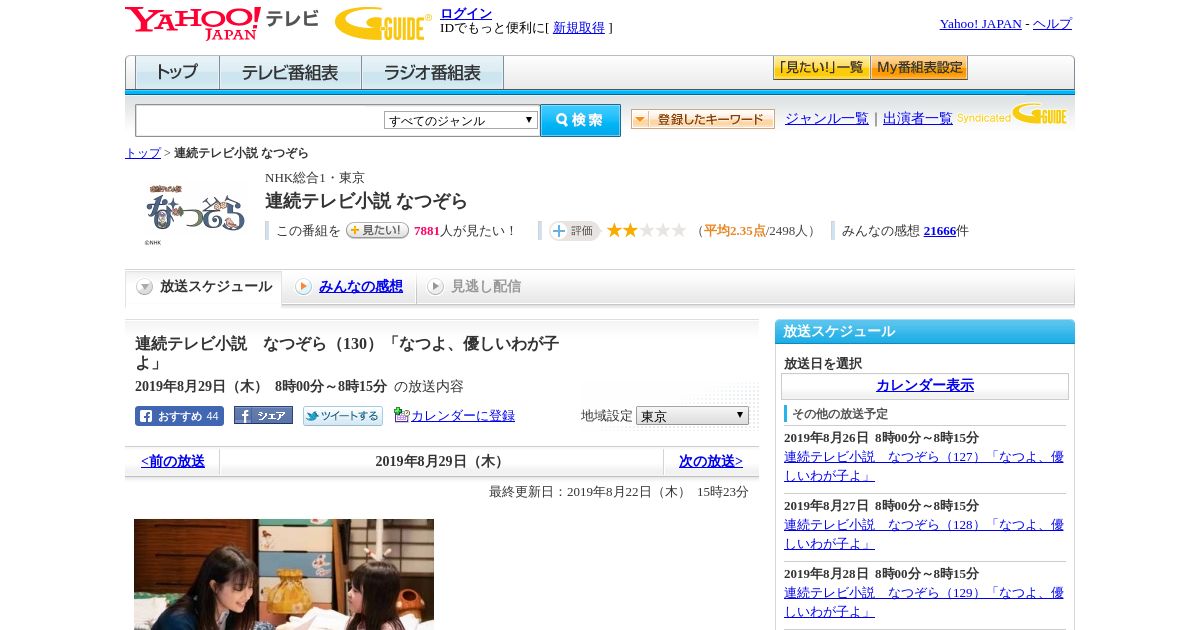The image size is (1200, 630).
Task: Click the 評価 rating plus button
Action: pyautogui.click(x=574, y=231)
